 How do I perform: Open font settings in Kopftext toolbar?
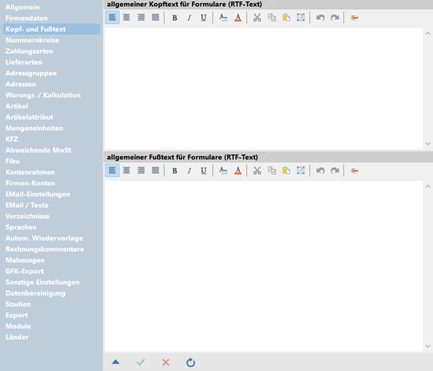pyautogui.click(x=223, y=18)
